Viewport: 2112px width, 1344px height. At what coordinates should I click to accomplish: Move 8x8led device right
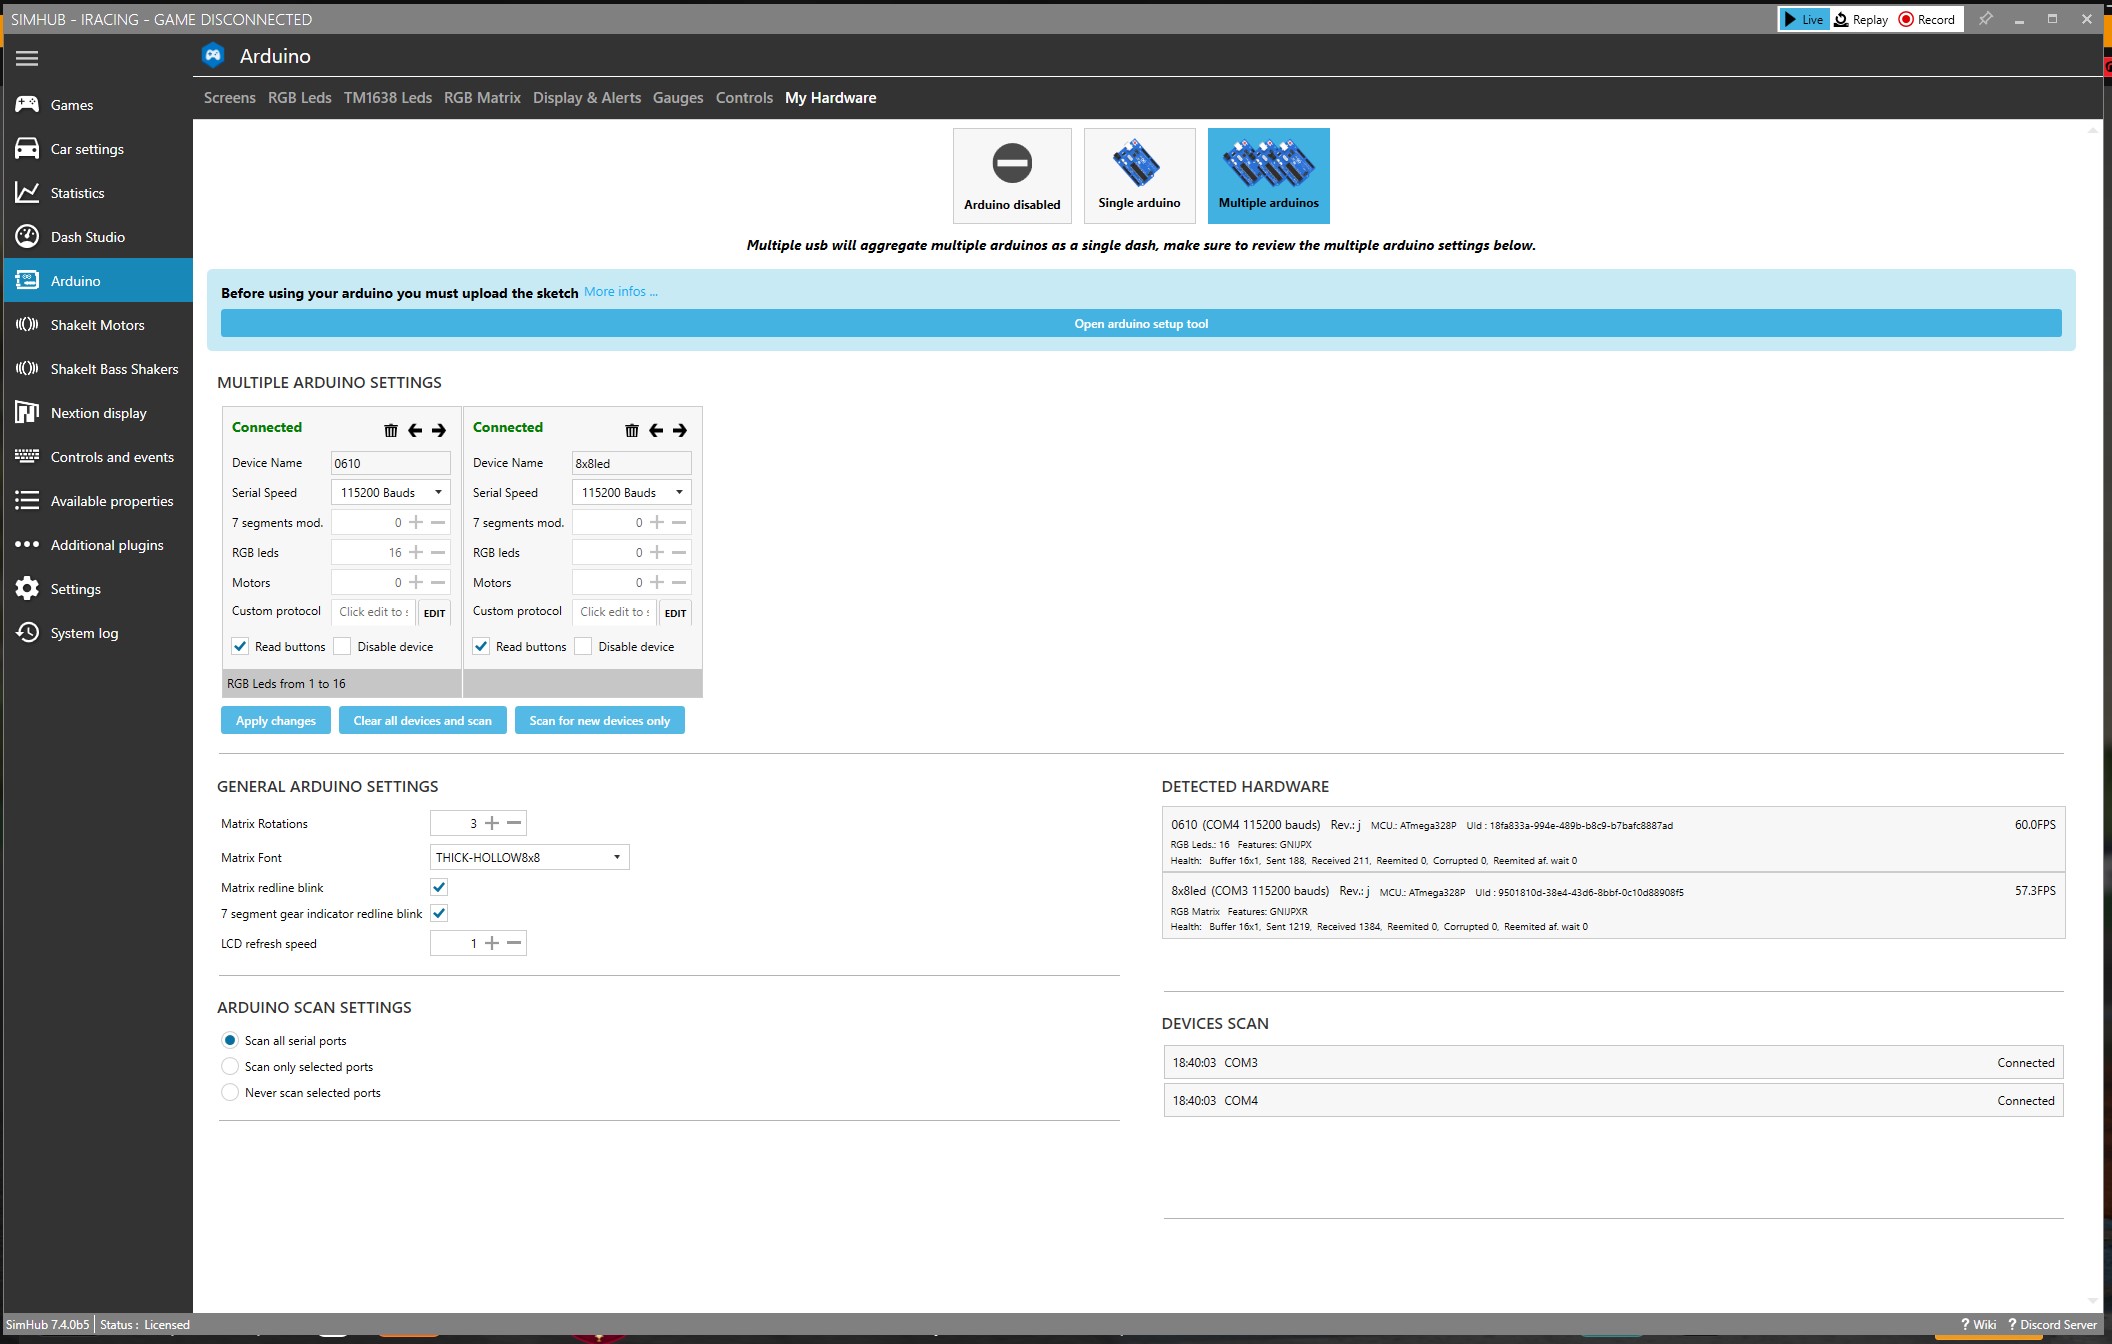(680, 430)
